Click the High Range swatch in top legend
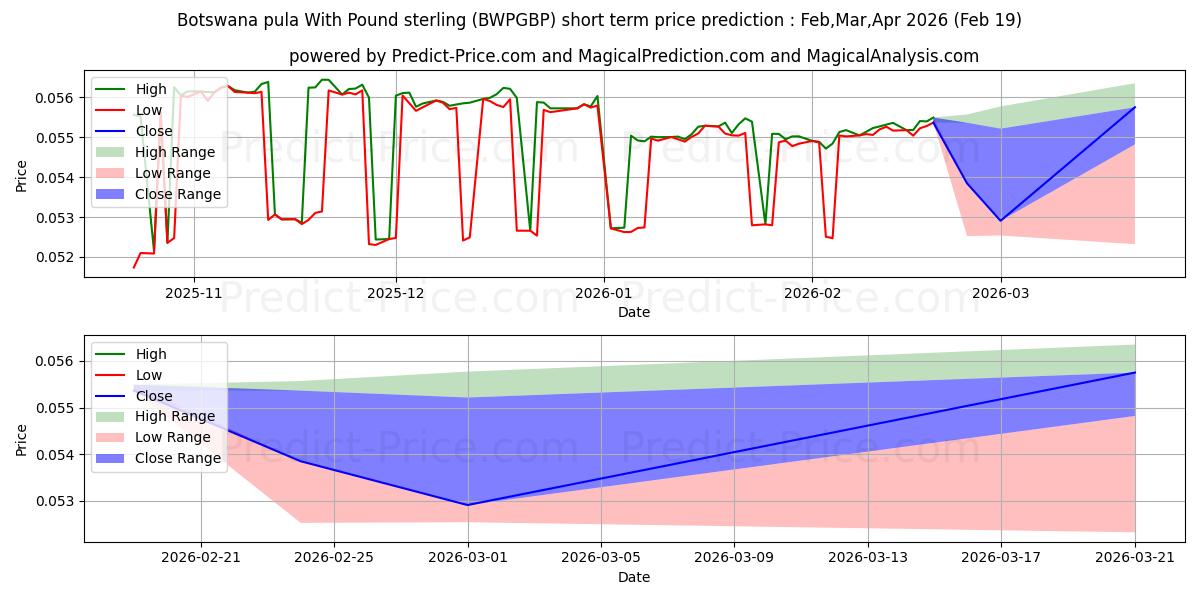Screen dimensions: 1200x600 [x=114, y=152]
